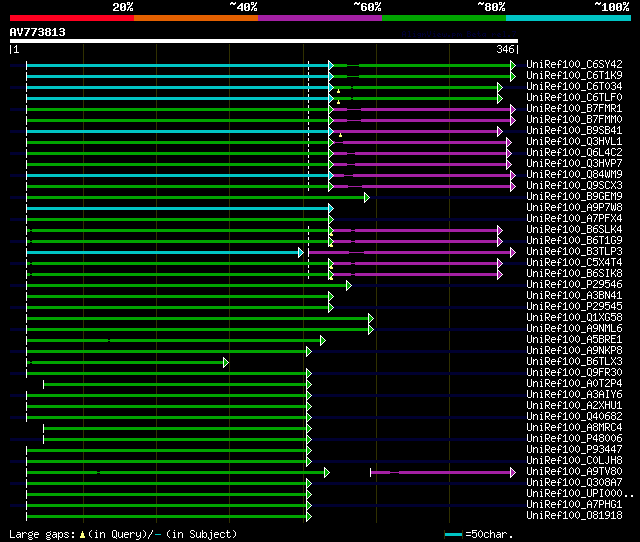640x542 pixels.
Task: Click the red ~20% identity legend bar
Action: click(x=72, y=18)
